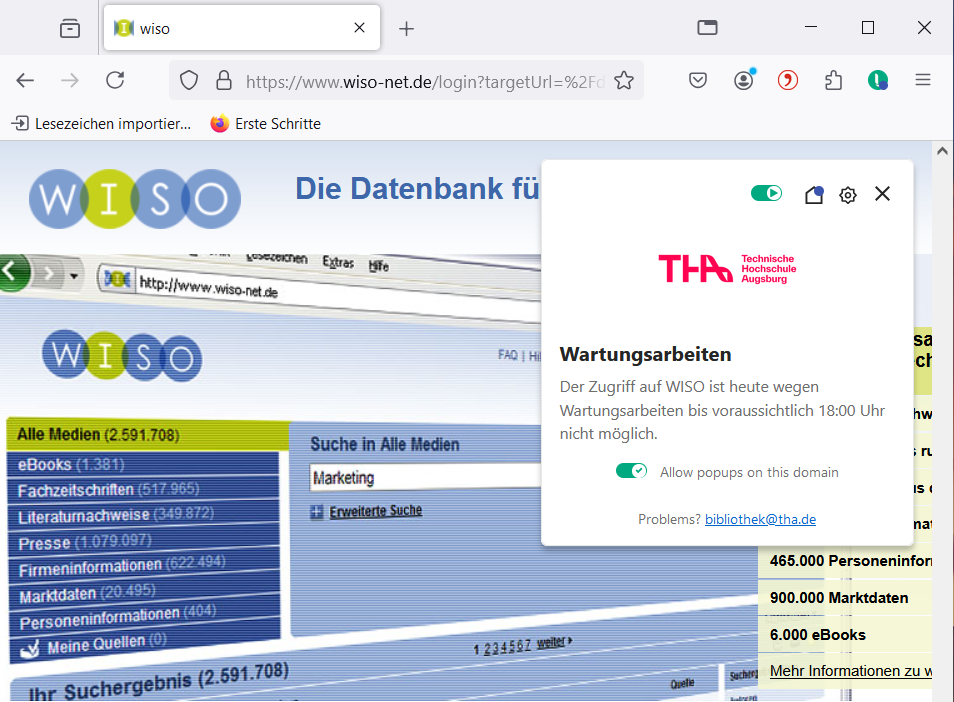Open the settings gear in the THA popup
Screen dimensions: 954x702
[x=848, y=194]
